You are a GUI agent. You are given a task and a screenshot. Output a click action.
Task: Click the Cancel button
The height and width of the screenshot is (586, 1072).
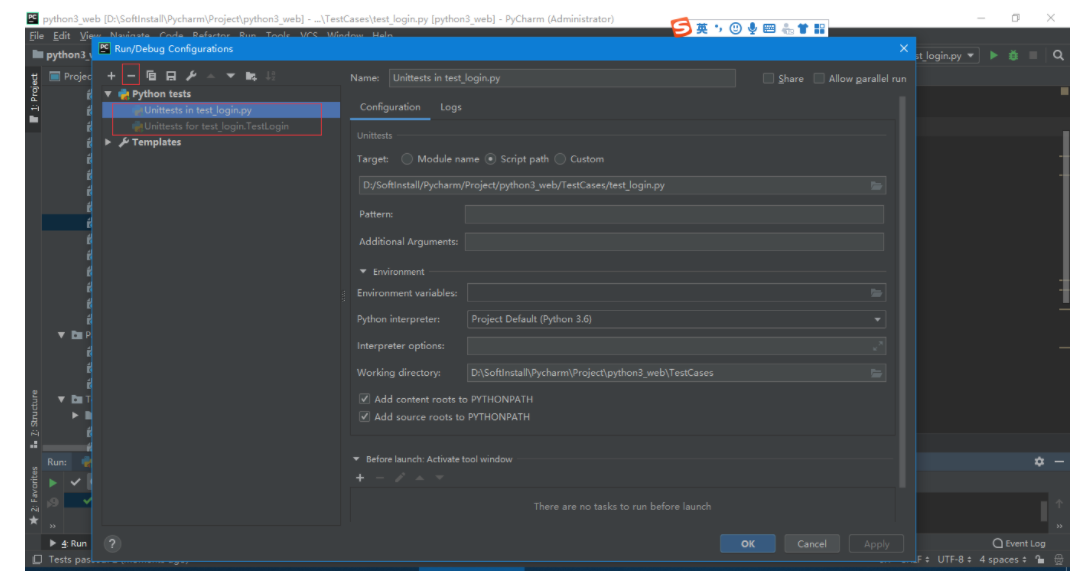(x=812, y=544)
